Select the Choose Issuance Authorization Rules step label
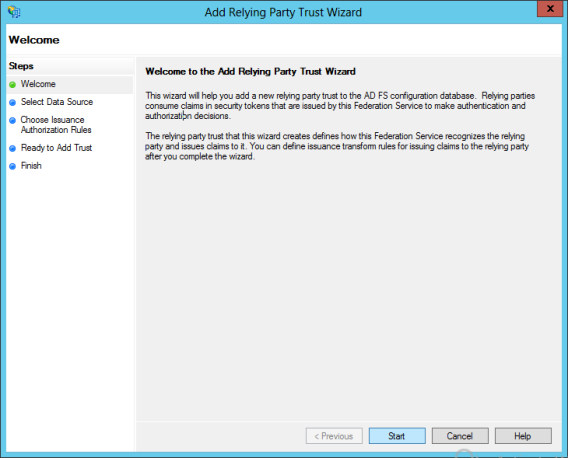The width and height of the screenshot is (568, 458). 56,125
